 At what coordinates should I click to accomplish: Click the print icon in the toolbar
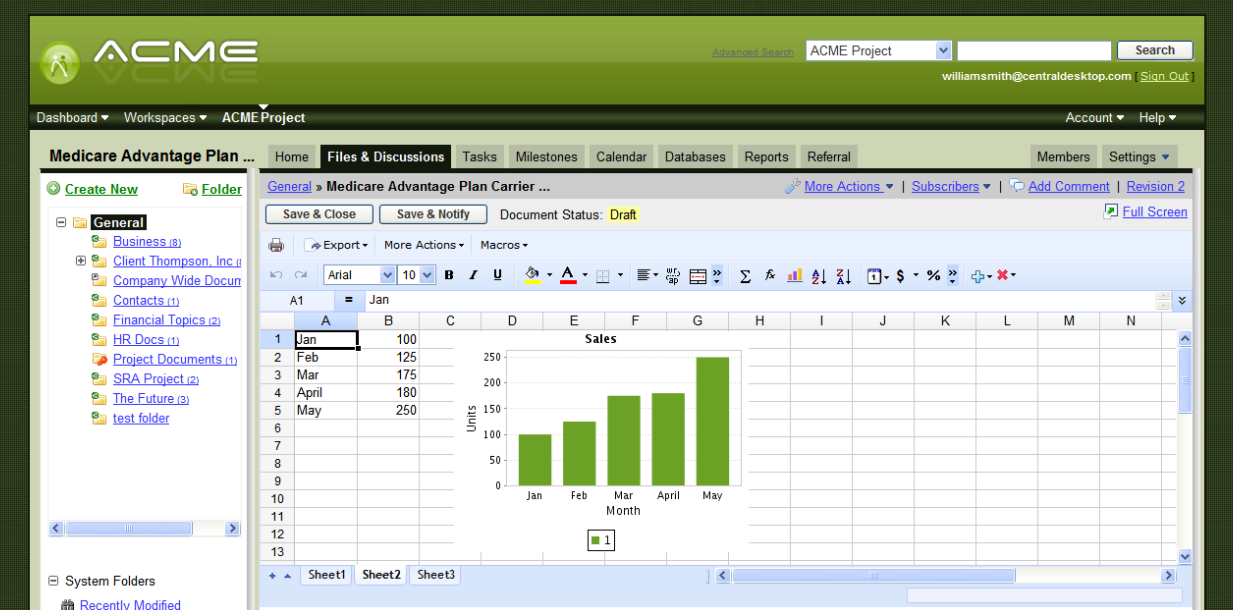tap(276, 245)
